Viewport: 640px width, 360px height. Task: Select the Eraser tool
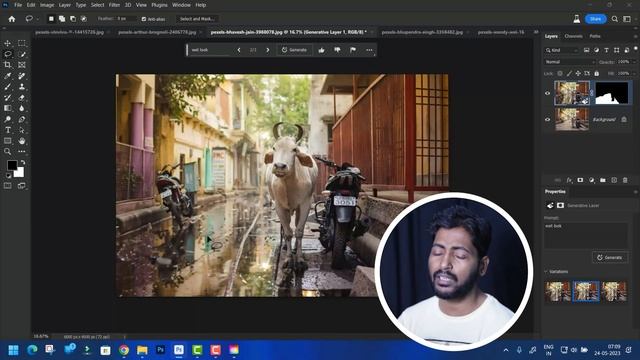click(x=22, y=98)
